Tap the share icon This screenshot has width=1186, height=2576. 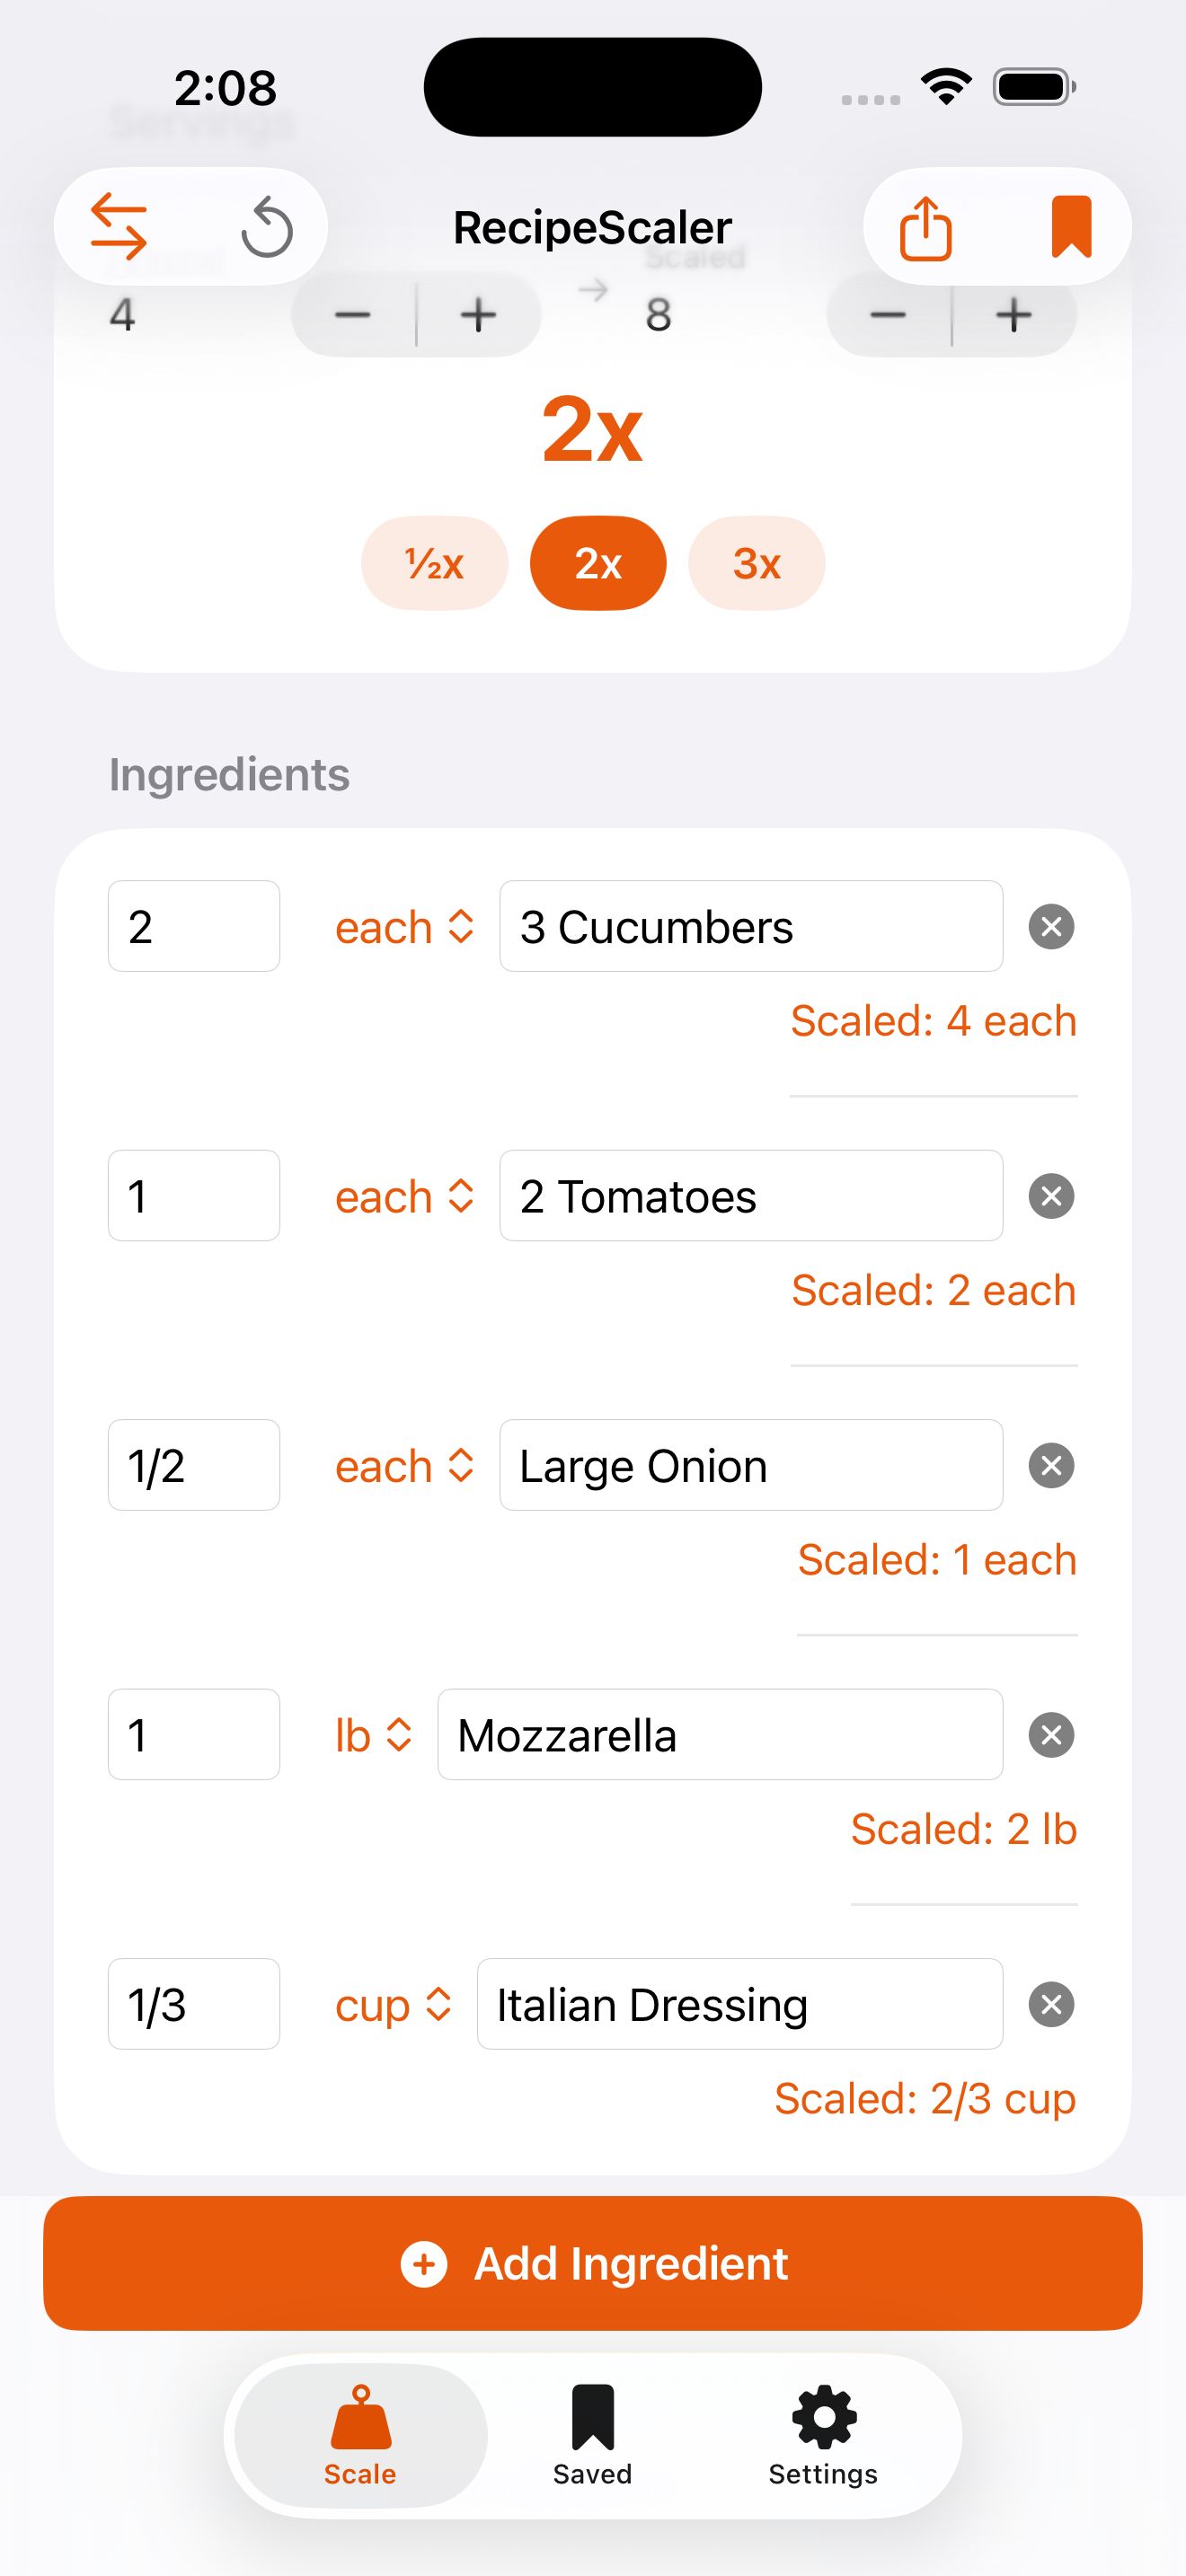[x=925, y=228]
